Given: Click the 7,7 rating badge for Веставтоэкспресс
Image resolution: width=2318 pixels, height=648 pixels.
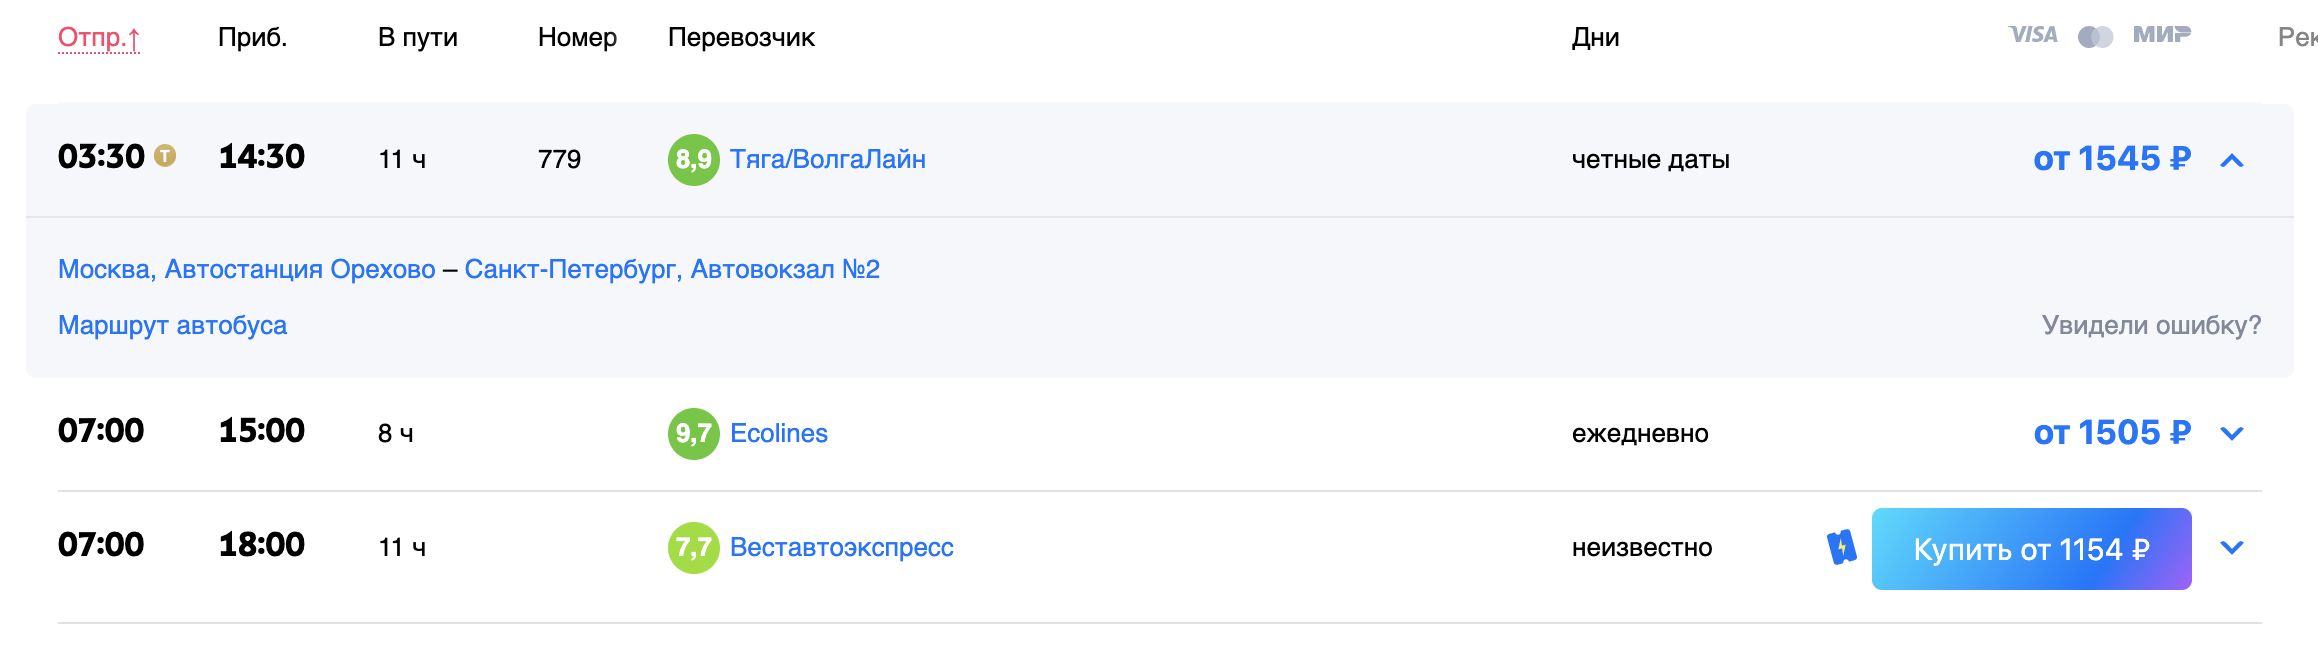Looking at the screenshot, I should [x=693, y=548].
